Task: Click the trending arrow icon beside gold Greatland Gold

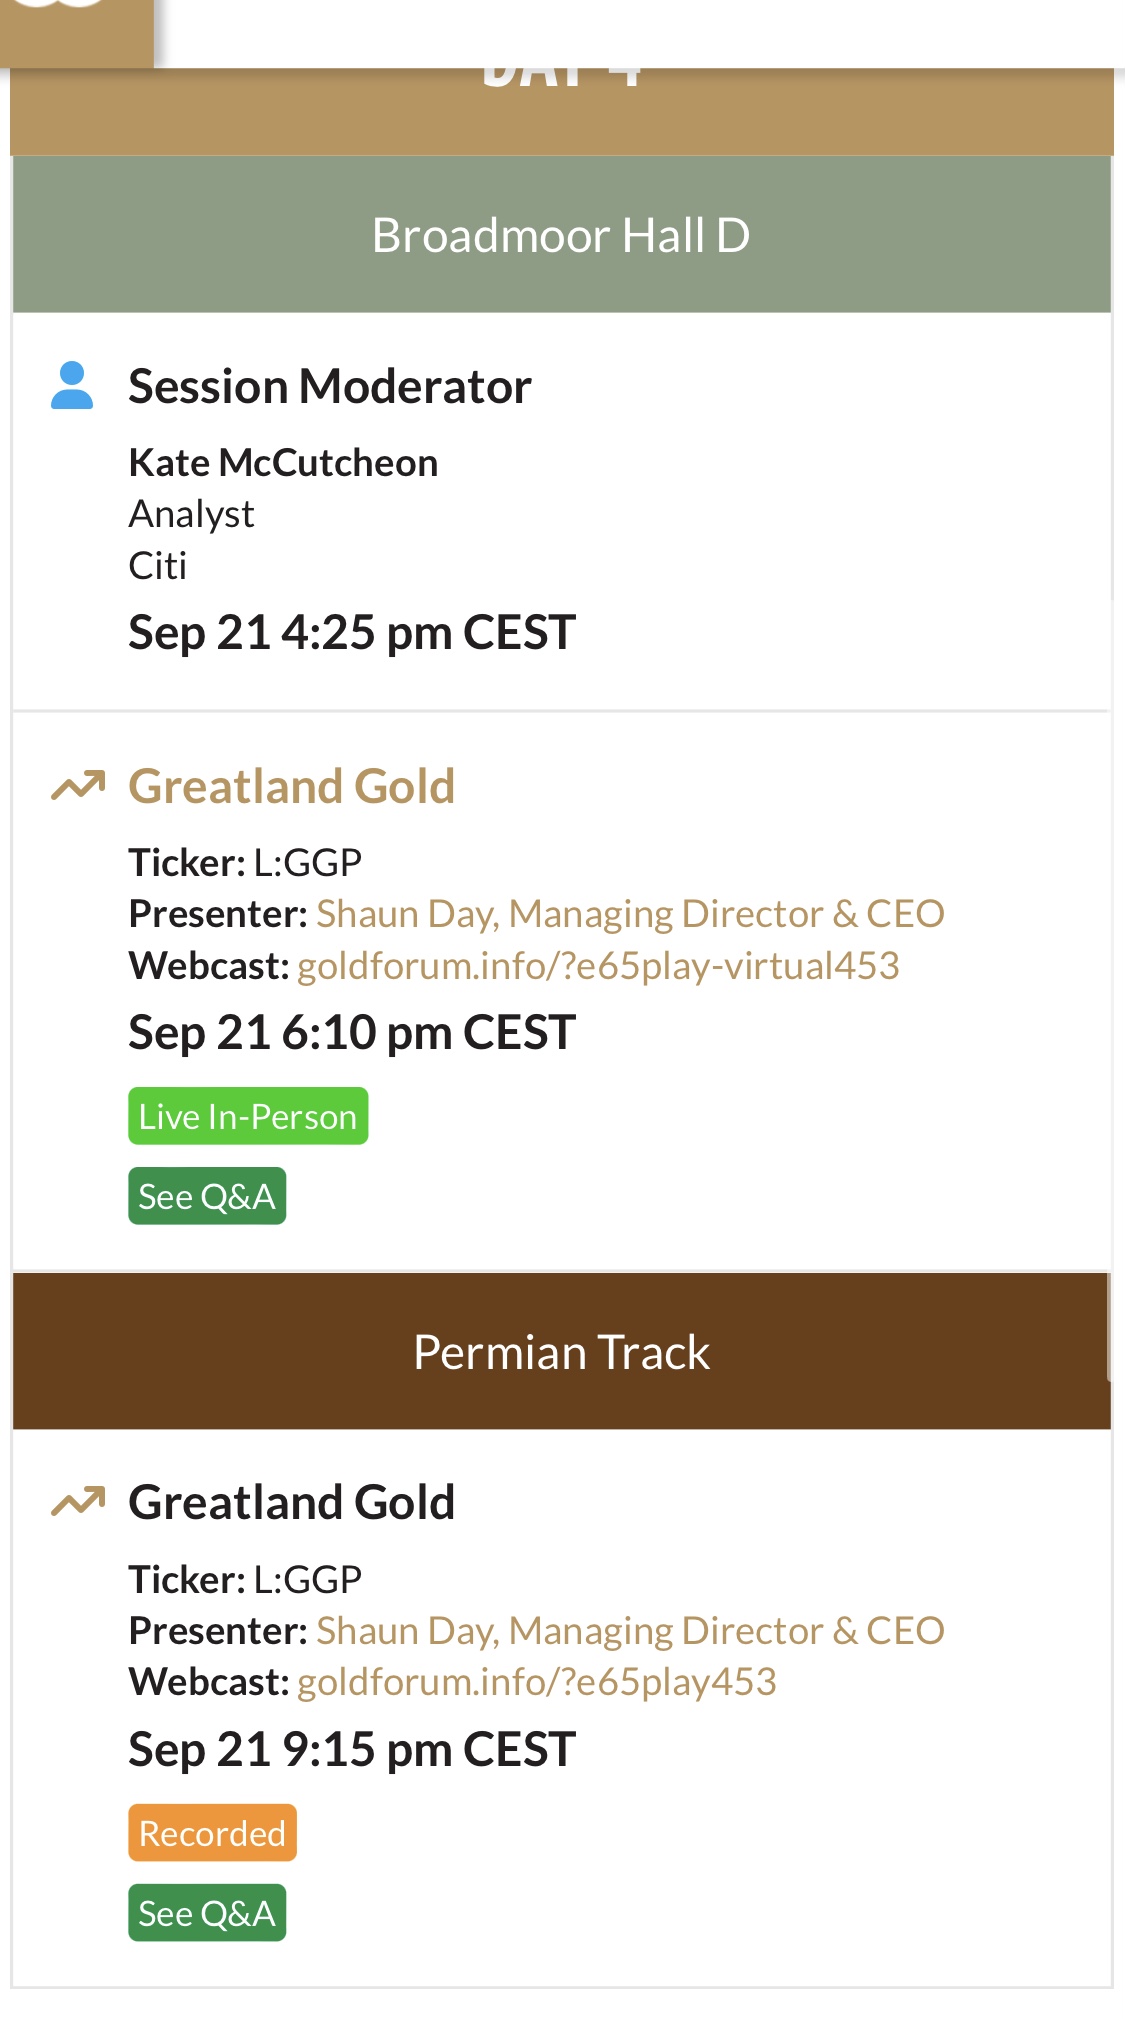Action: coord(78,786)
